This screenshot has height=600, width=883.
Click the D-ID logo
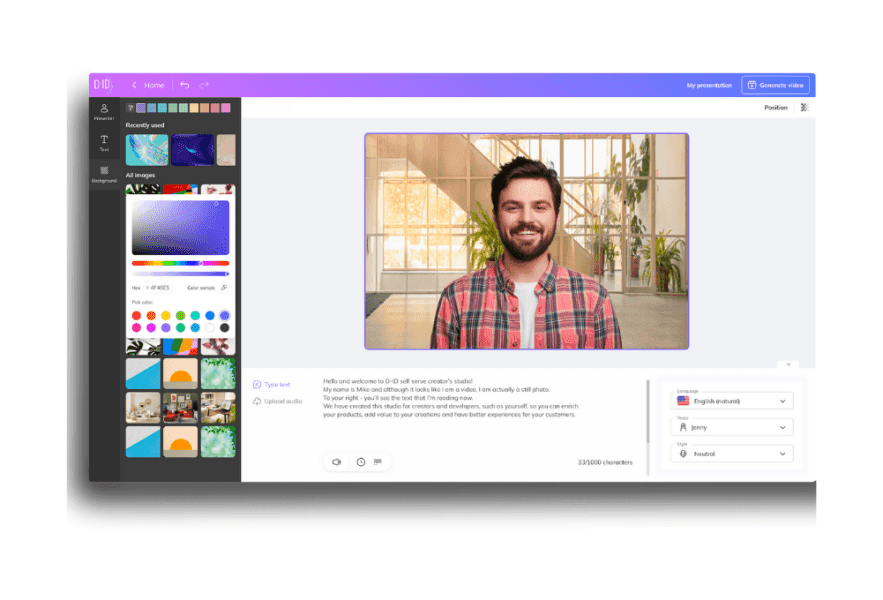103,85
